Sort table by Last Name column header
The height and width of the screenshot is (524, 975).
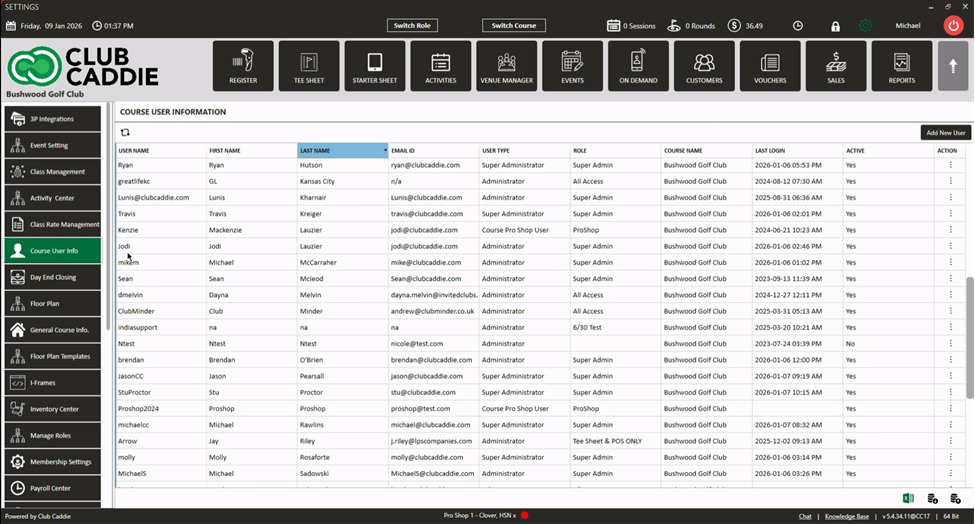click(x=342, y=150)
